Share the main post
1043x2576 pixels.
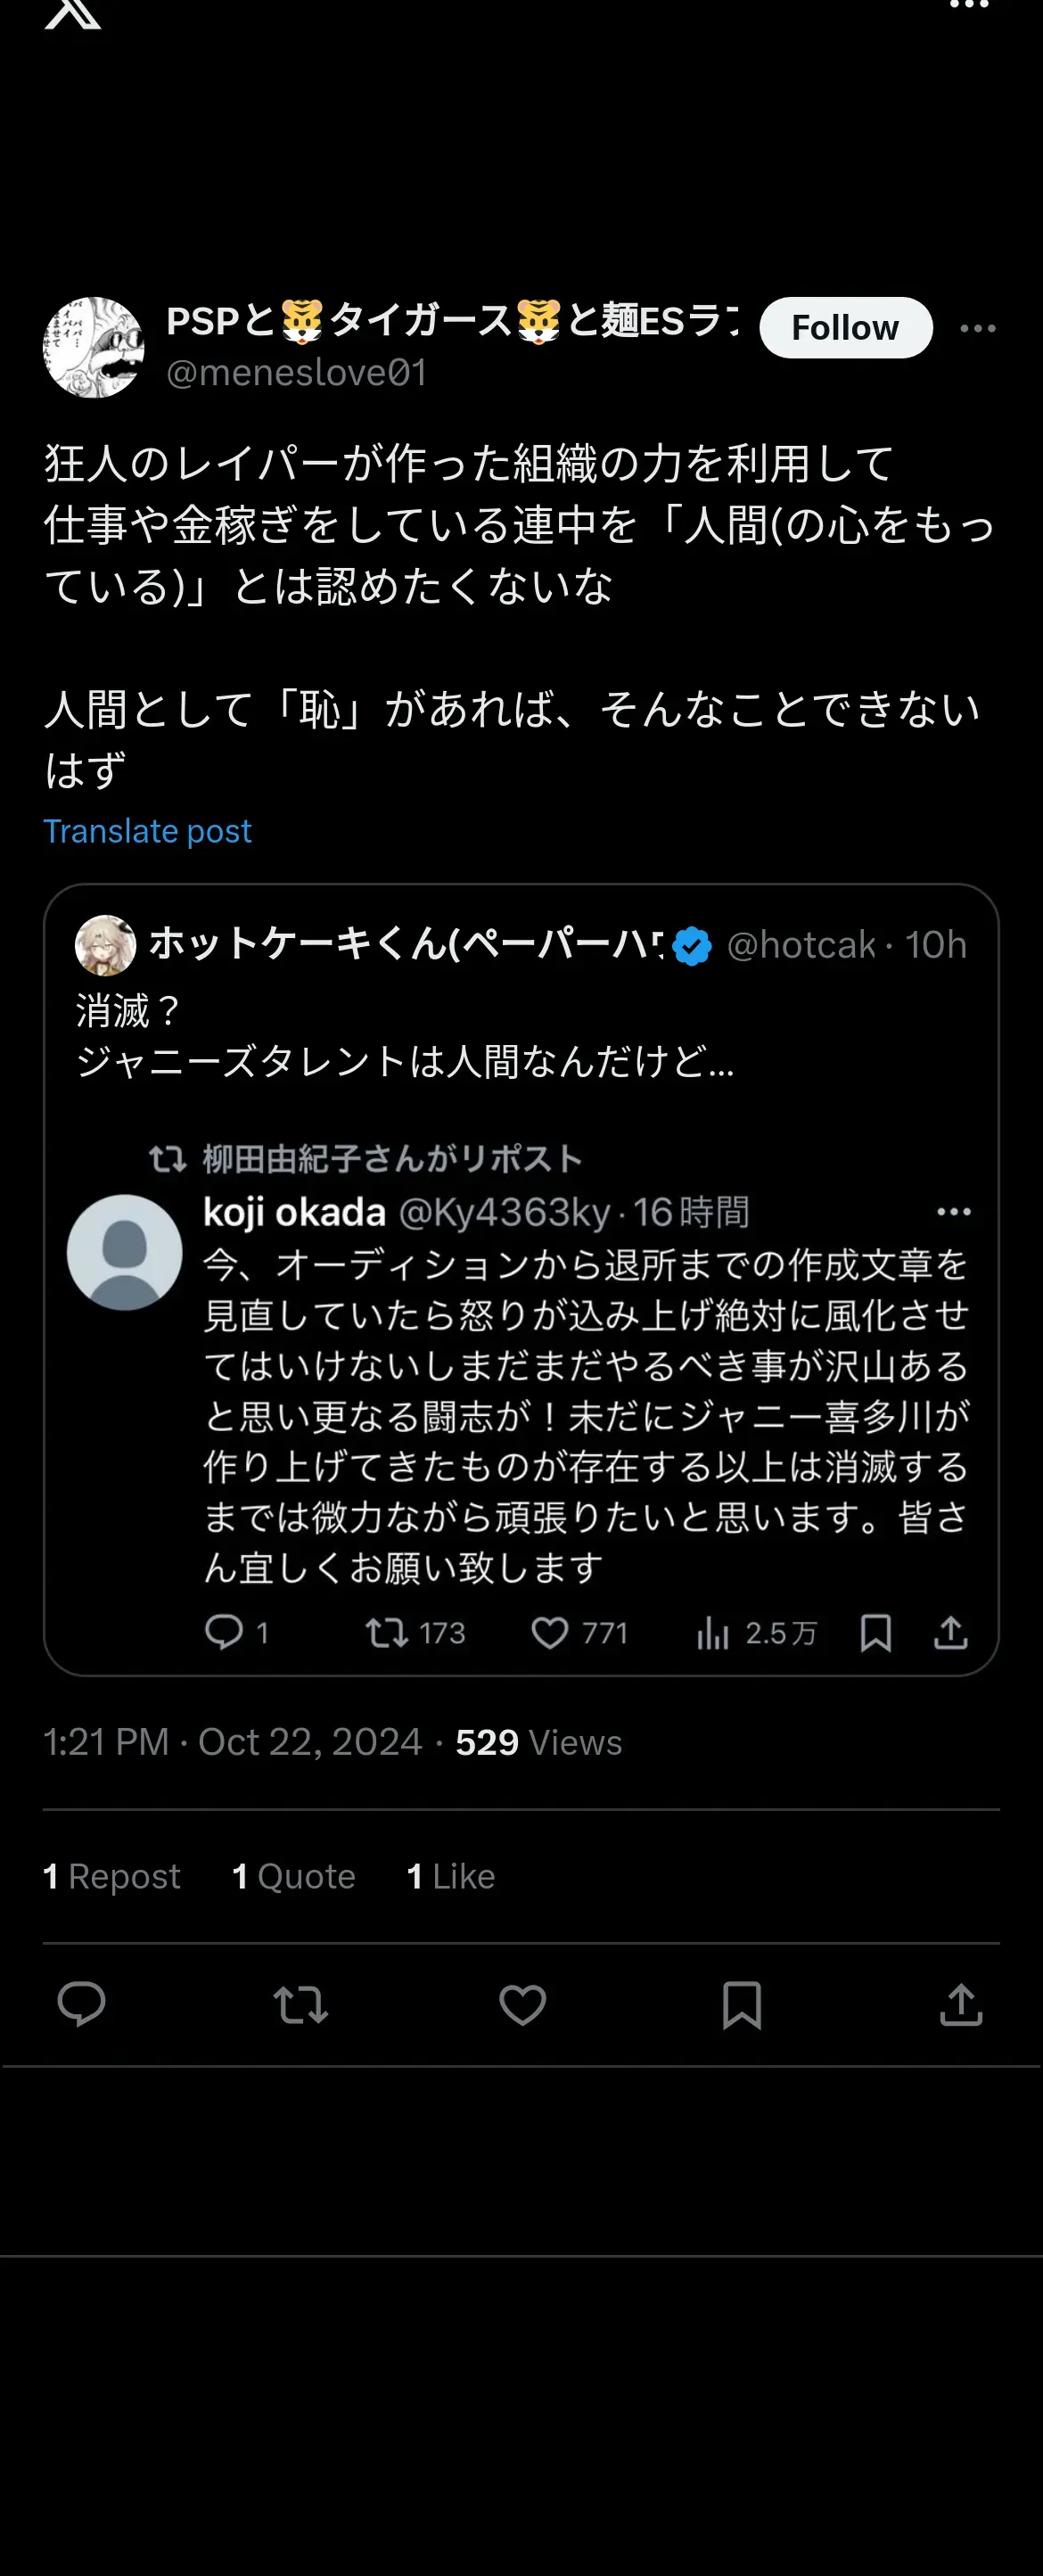[x=961, y=2004]
